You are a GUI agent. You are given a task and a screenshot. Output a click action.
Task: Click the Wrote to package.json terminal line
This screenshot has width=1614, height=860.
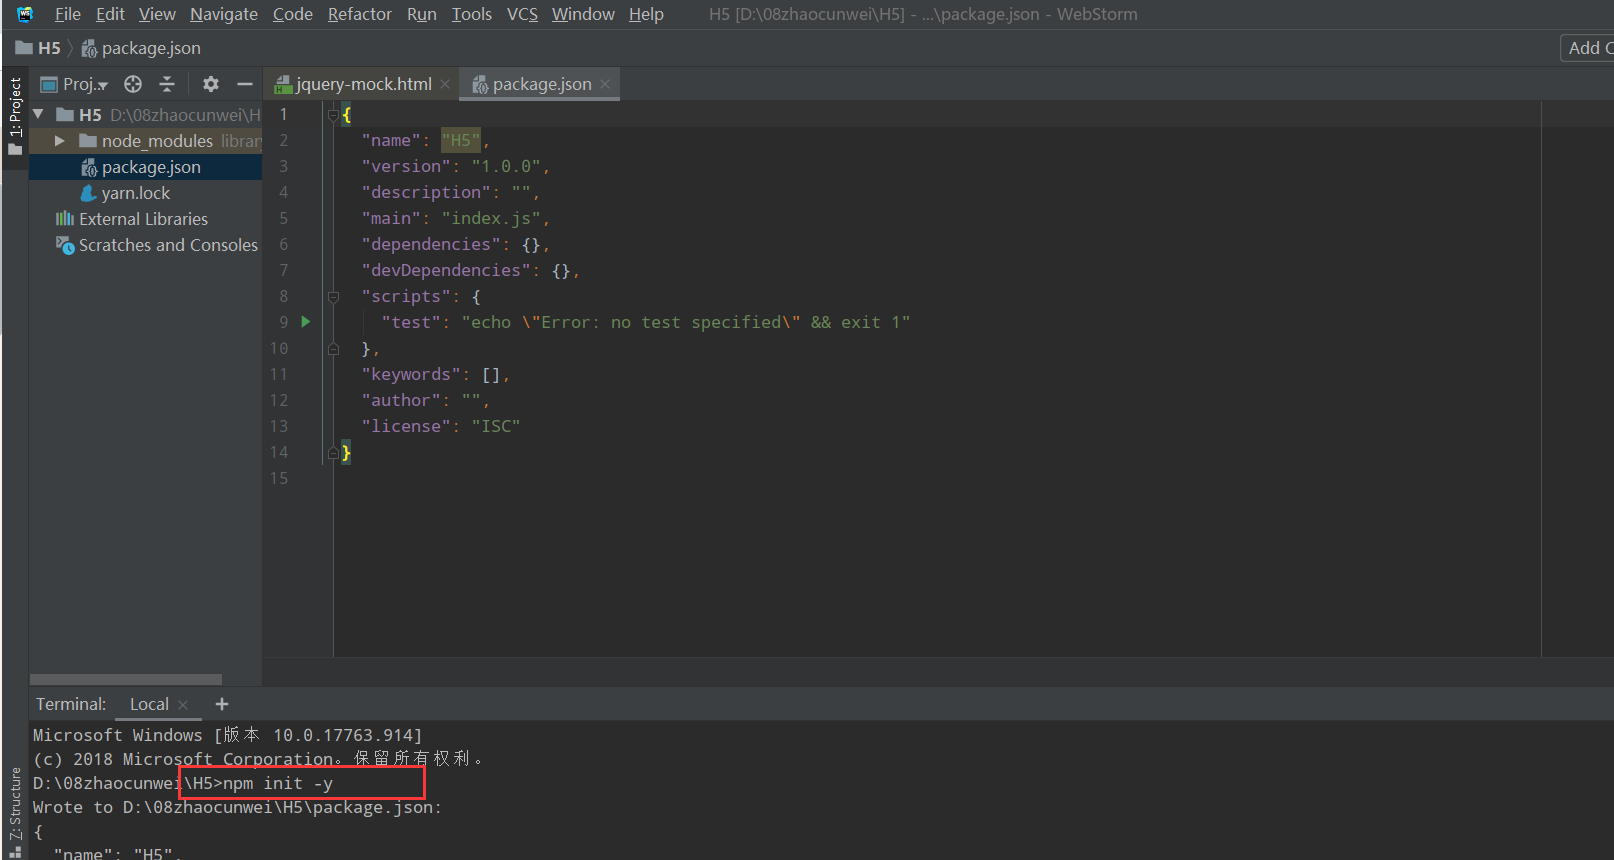click(237, 807)
